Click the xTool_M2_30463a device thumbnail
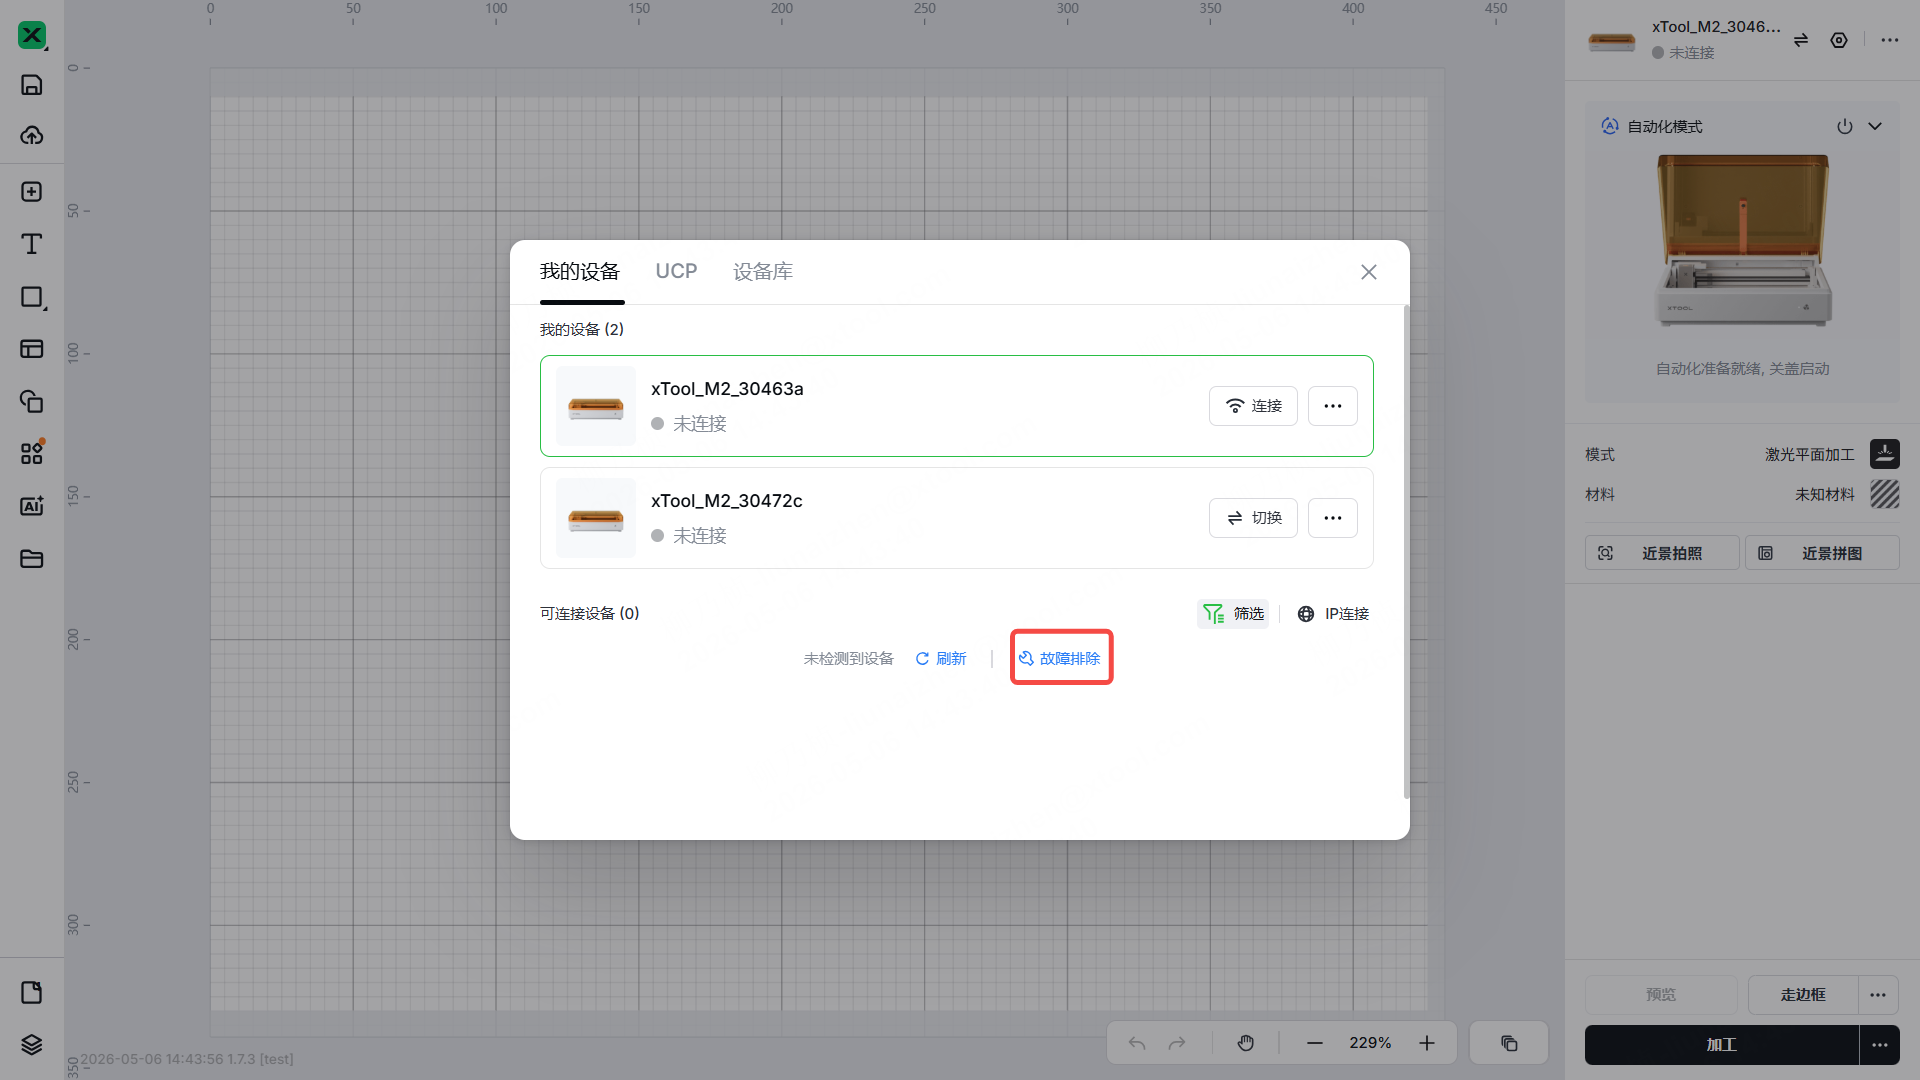 click(x=596, y=406)
